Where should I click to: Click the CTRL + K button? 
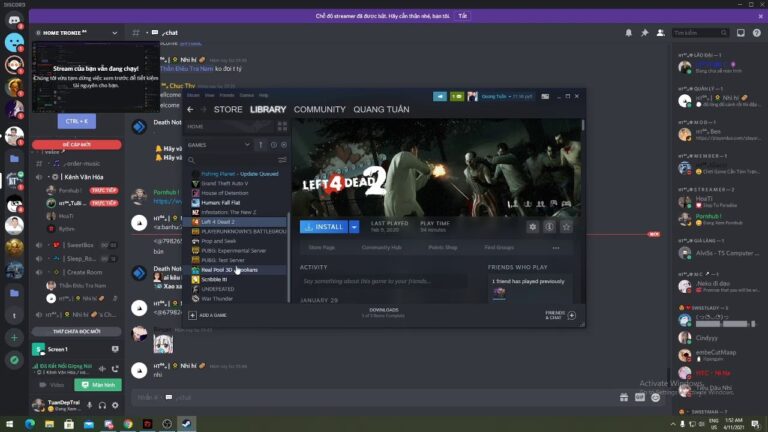76,121
